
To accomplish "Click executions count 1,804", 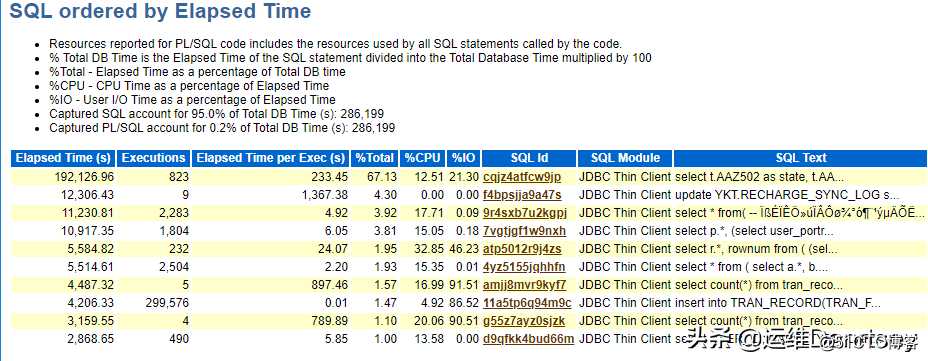I will [174, 231].
